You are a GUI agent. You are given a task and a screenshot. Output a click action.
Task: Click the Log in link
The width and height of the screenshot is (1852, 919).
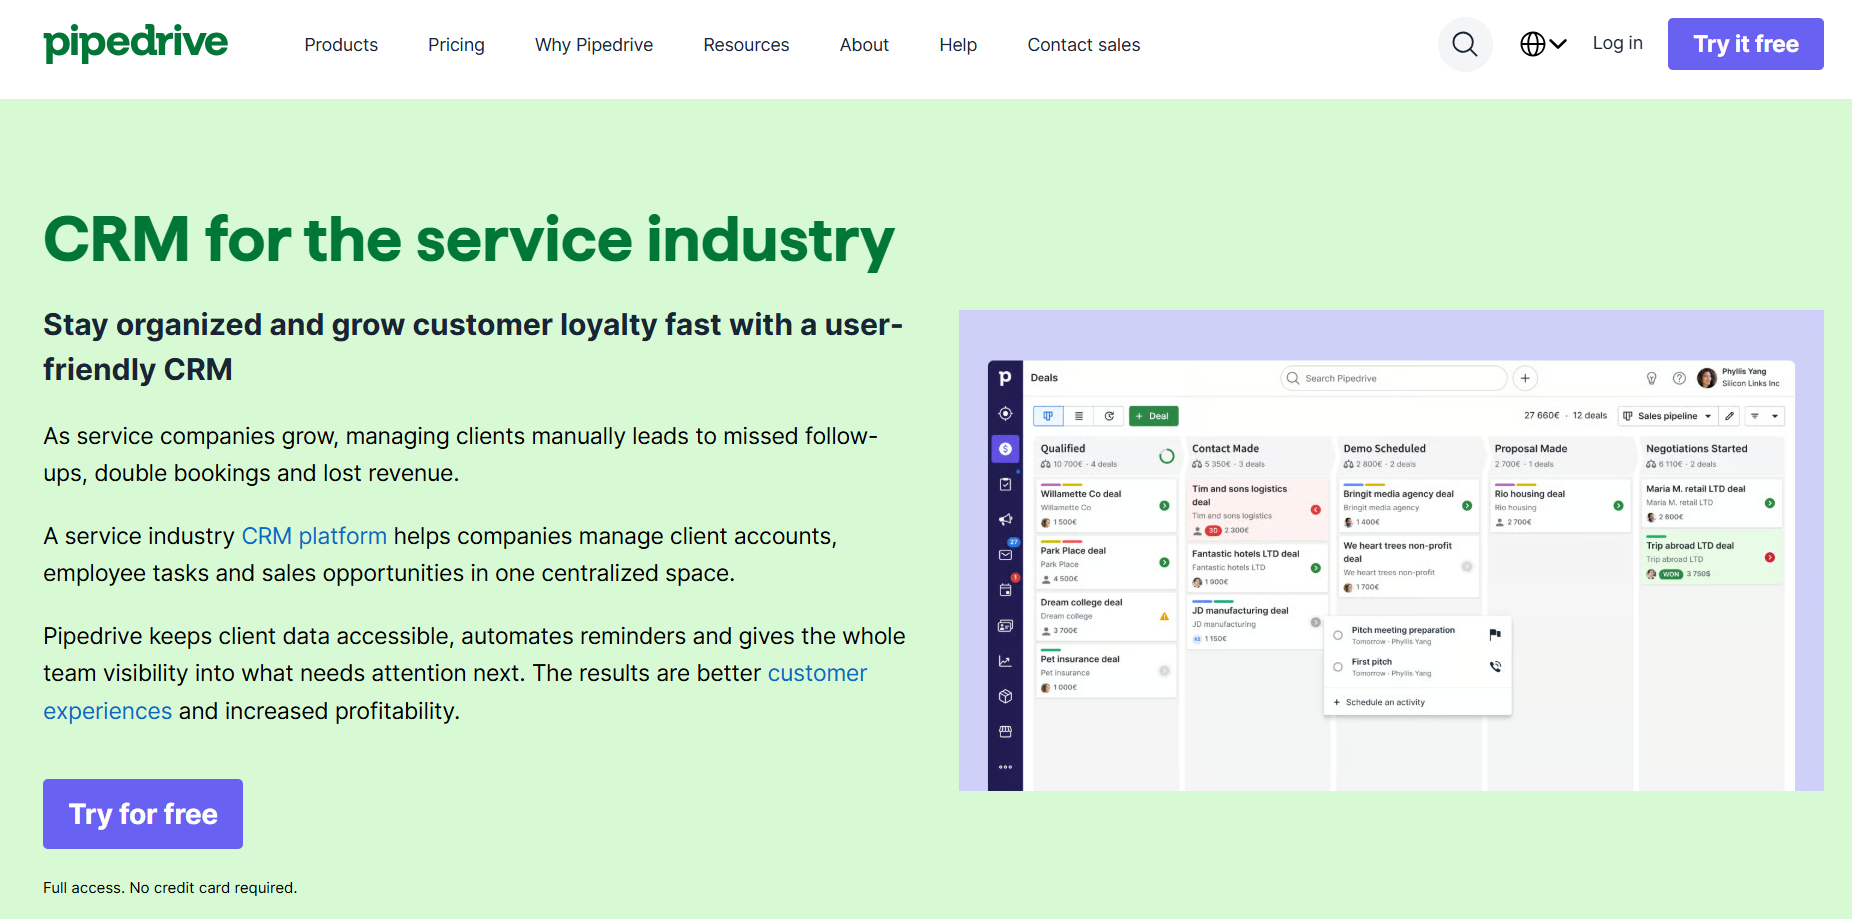pyautogui.click(x=1617, y=43)
